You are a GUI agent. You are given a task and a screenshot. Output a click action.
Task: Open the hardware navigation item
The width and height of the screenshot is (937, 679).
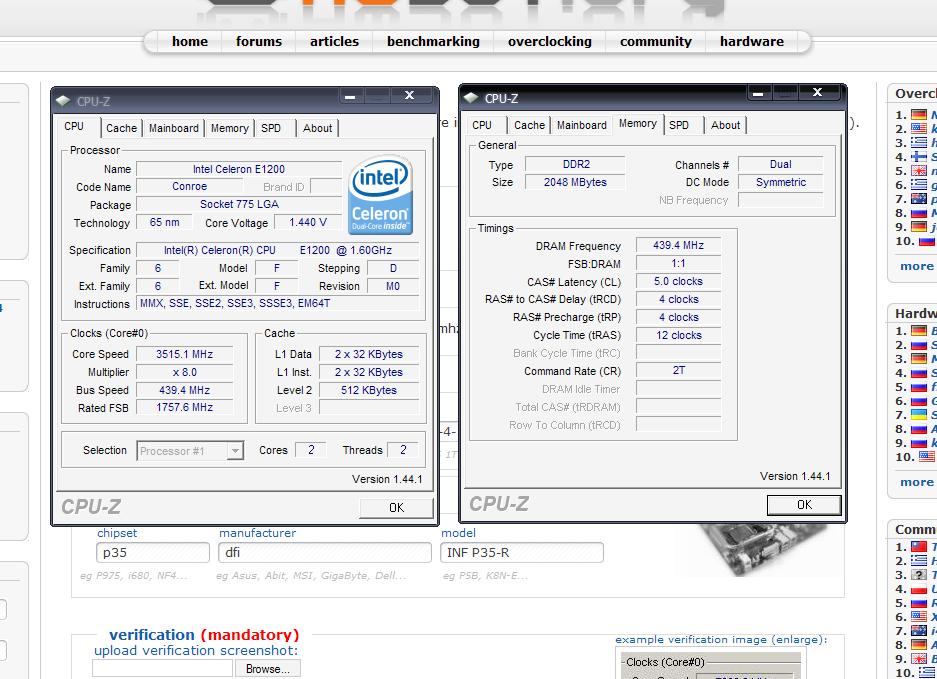pos(751,41)
